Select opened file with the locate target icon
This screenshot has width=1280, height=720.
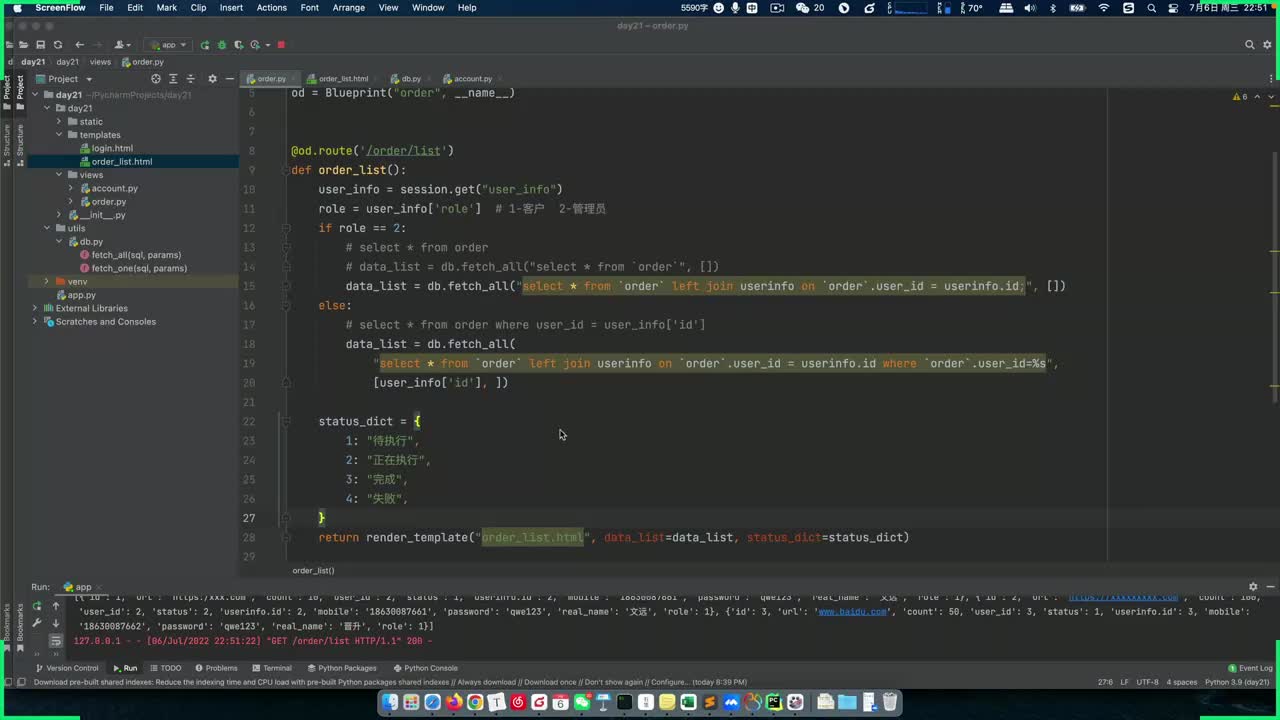[155, 79]
